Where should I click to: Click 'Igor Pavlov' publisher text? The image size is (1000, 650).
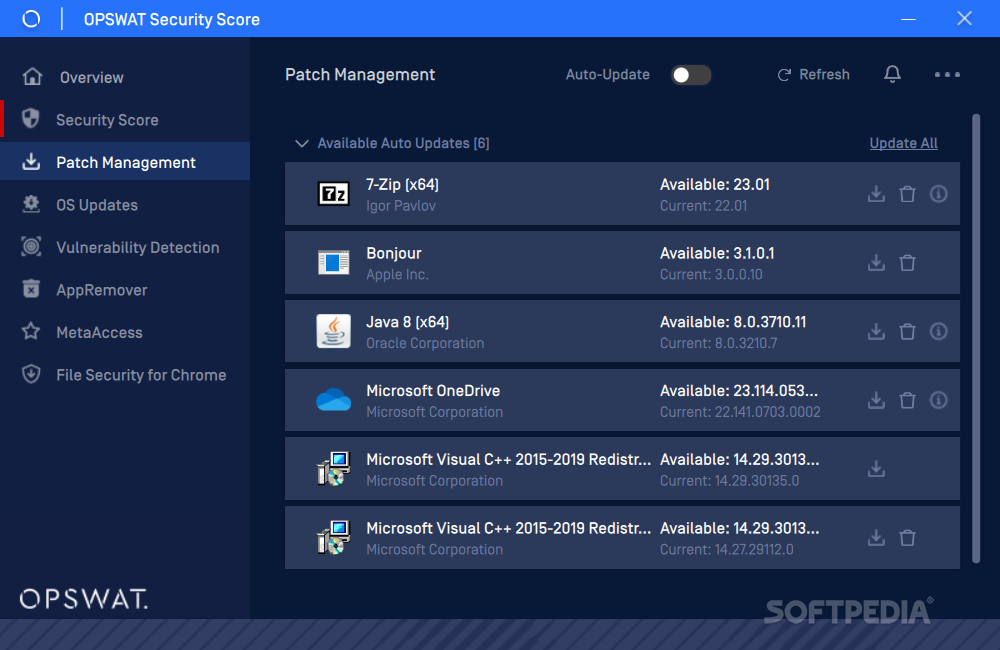click(x=401, y=206)
